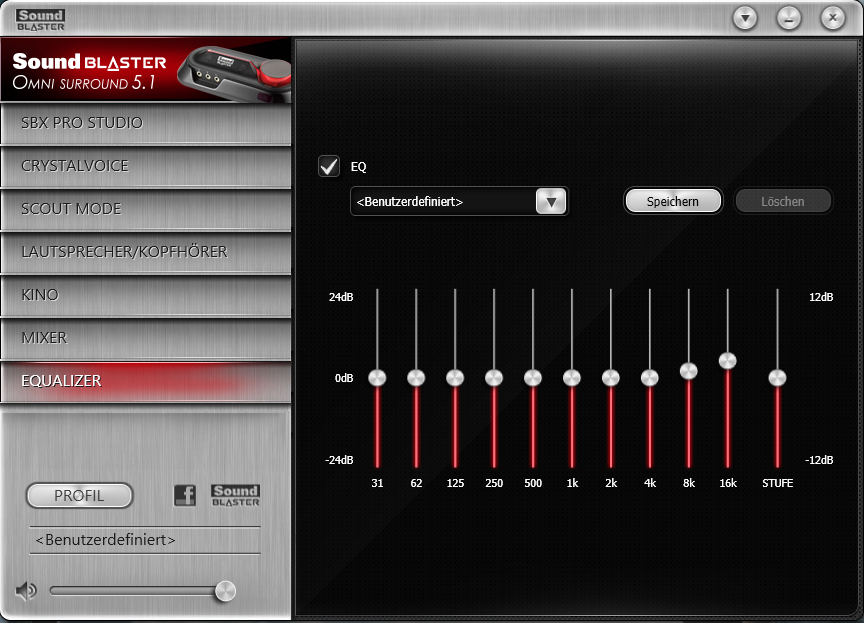864x623 pixels.
Task: Click the 31 Hz band slider knob
Action: 377,378
